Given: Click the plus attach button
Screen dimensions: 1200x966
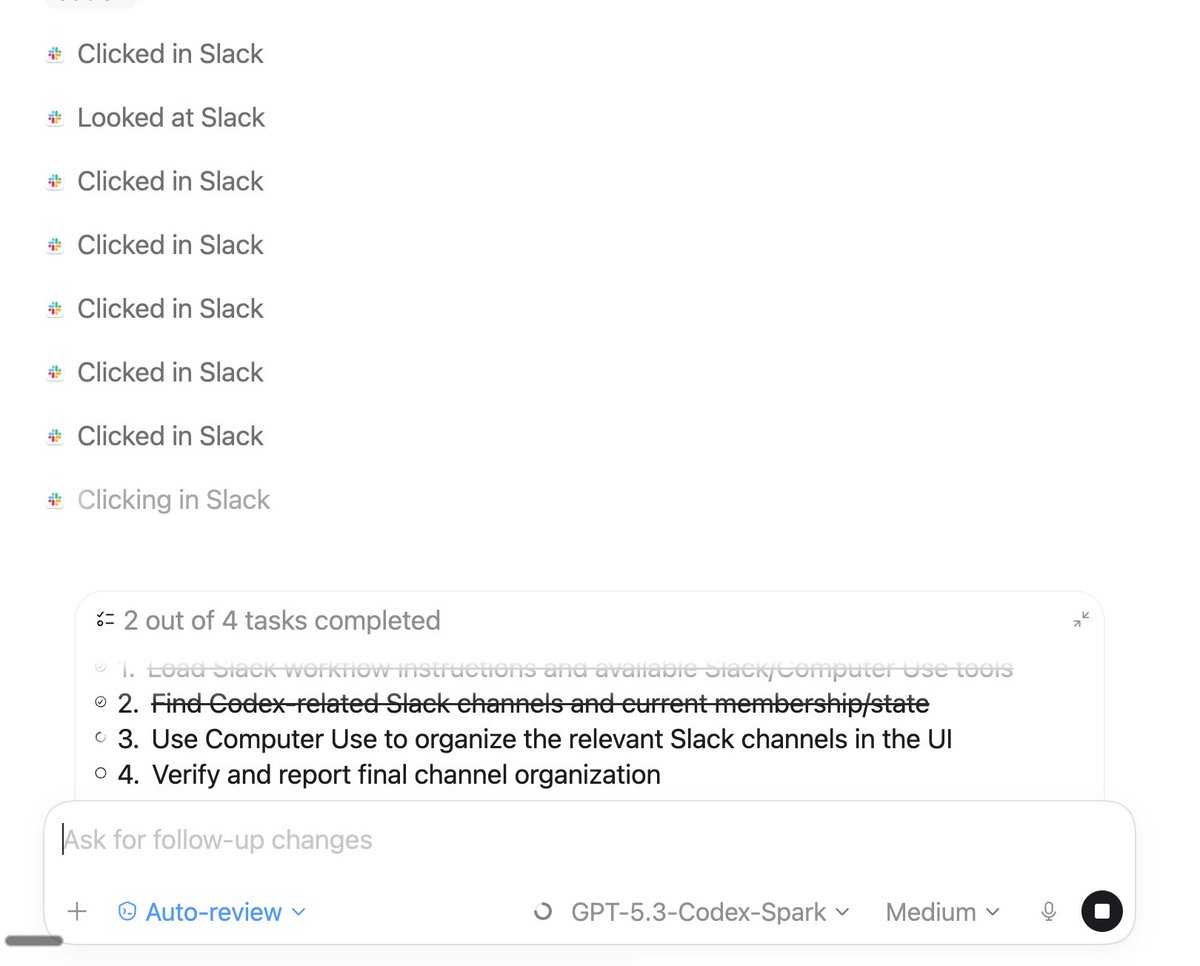Looking at the screenshot, I should click(77, 912).
